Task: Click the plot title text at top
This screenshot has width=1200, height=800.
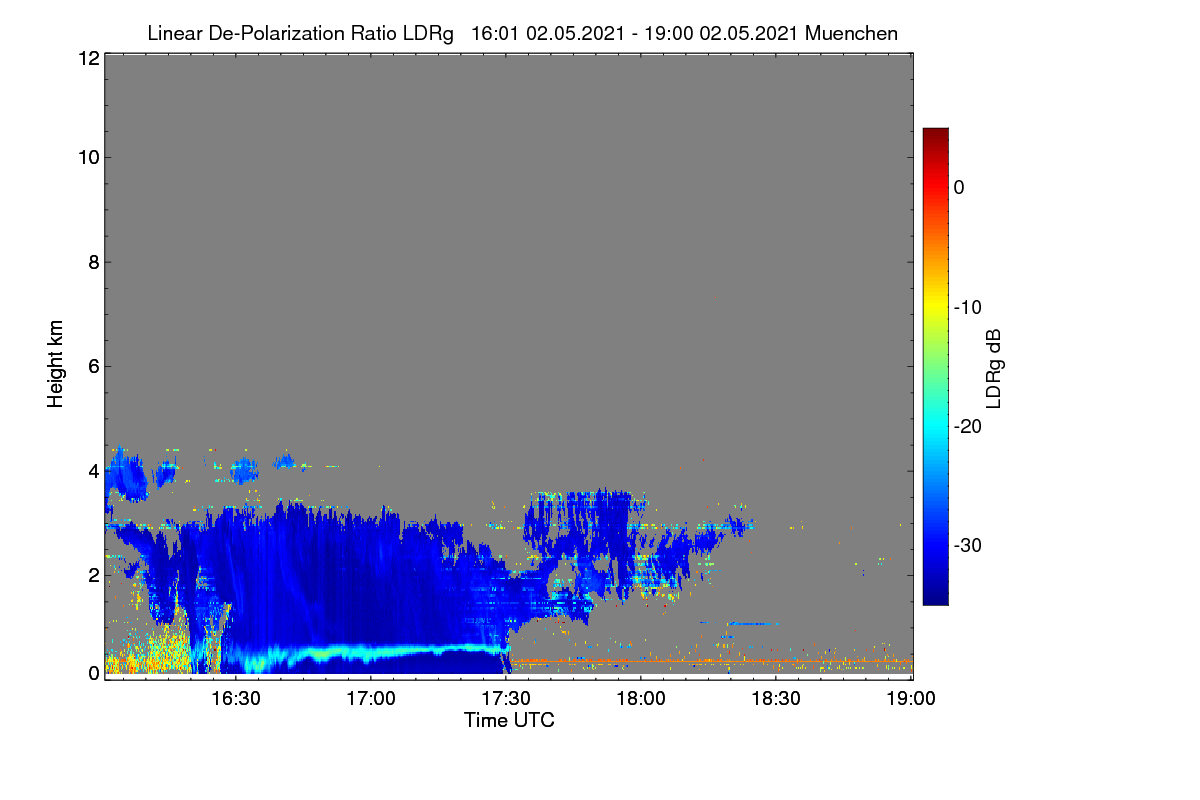Action: 522,33
